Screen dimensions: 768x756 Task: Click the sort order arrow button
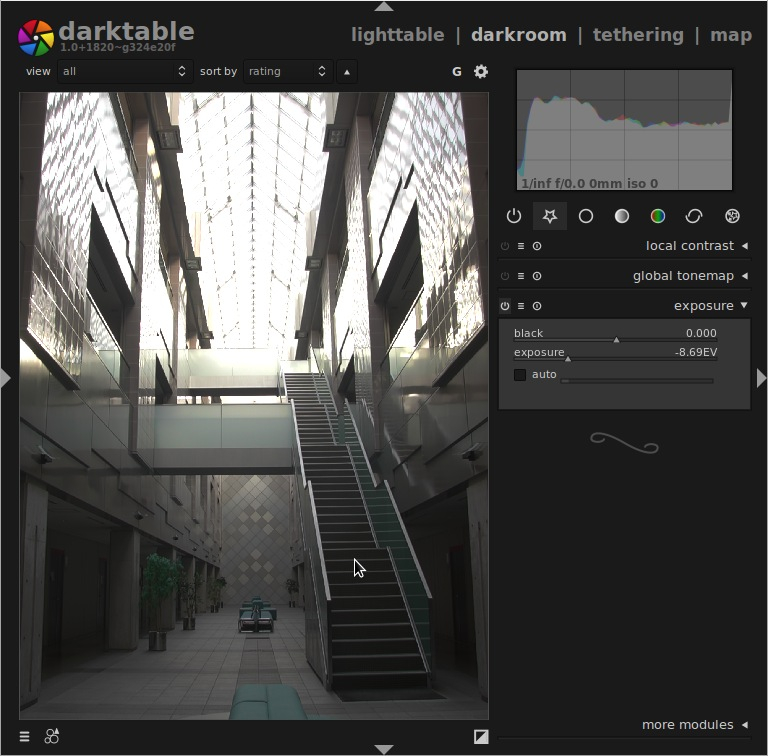point(347,72)
